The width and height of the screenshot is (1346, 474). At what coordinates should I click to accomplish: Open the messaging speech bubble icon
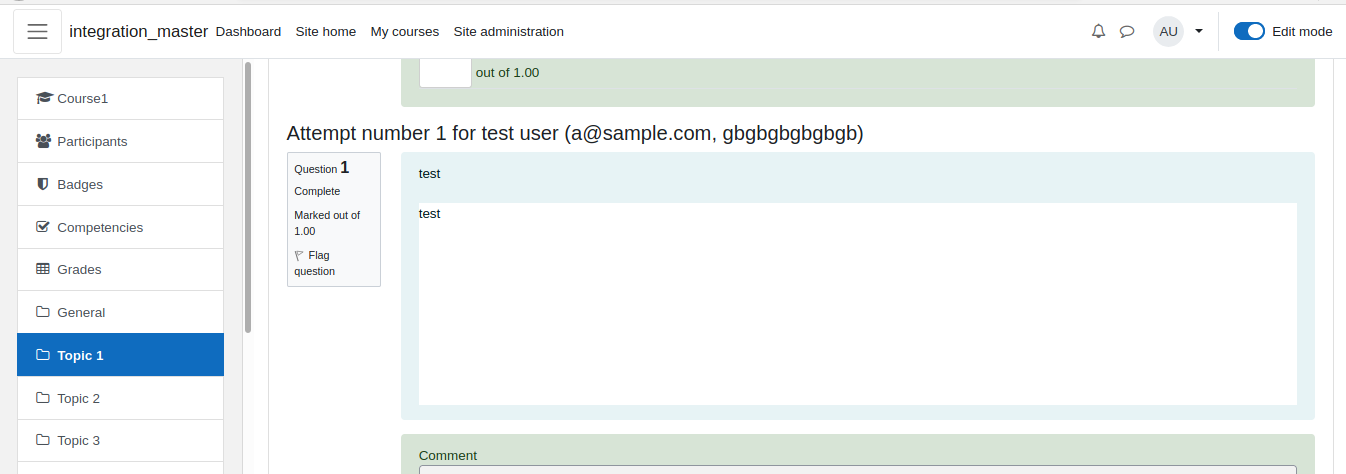click(x=1127, y=31)
